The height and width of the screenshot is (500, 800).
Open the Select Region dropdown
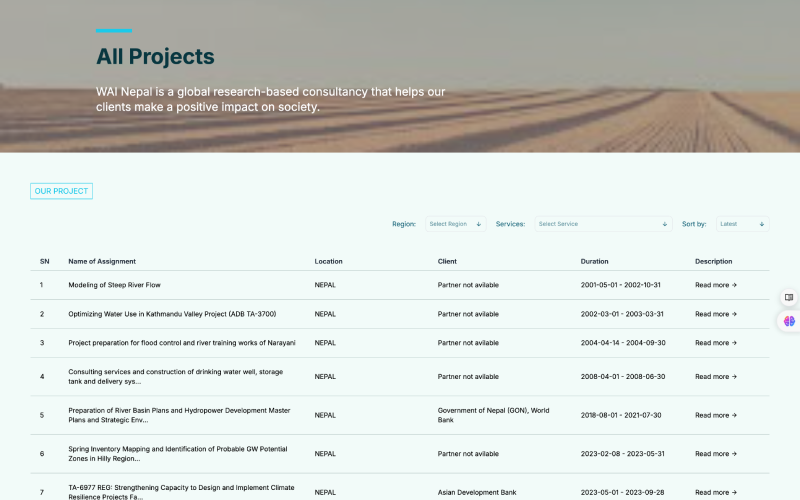tap(455, 224)
